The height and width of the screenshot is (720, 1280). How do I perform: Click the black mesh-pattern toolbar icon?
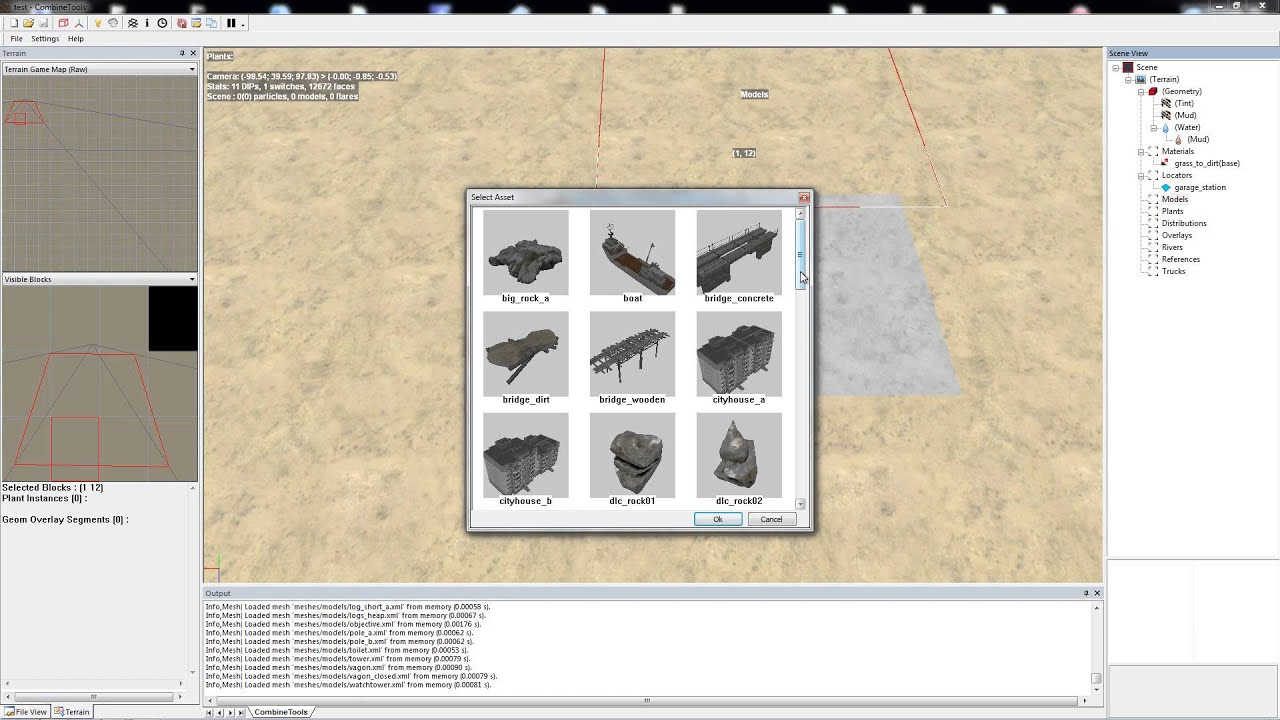click(133, 23)
